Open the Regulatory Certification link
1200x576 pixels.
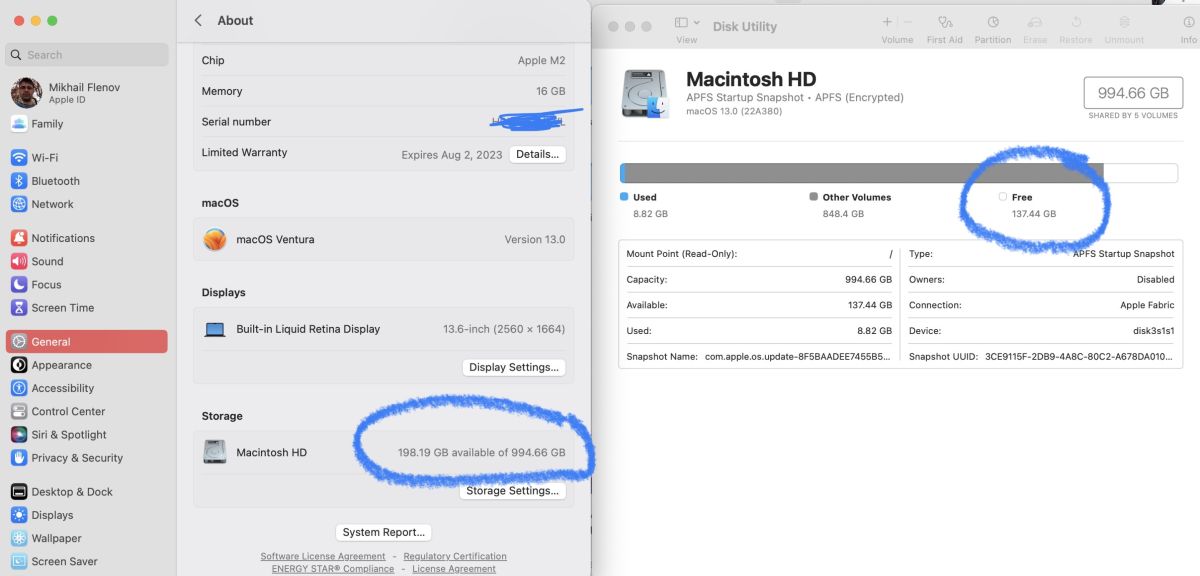[x=455, y=556]
